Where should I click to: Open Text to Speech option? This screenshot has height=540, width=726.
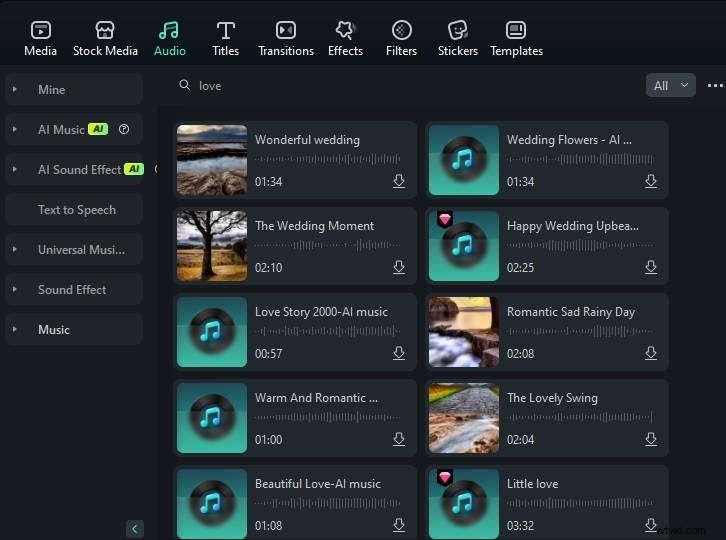(x=77, y=210)
